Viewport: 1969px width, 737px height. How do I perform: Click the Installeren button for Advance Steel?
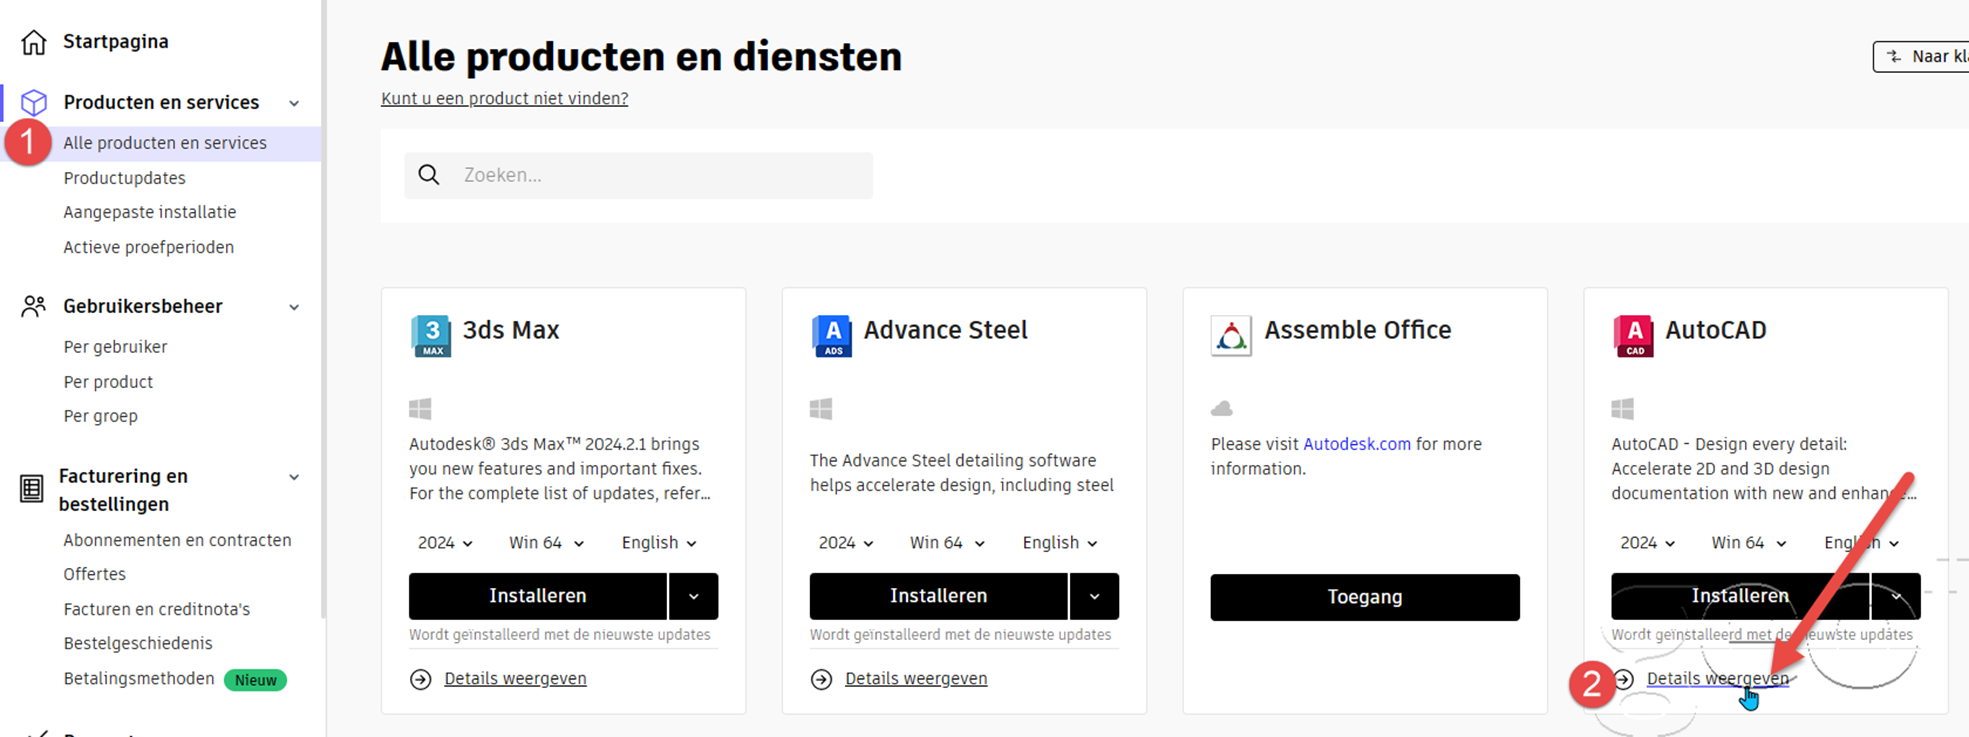[939, 596]
